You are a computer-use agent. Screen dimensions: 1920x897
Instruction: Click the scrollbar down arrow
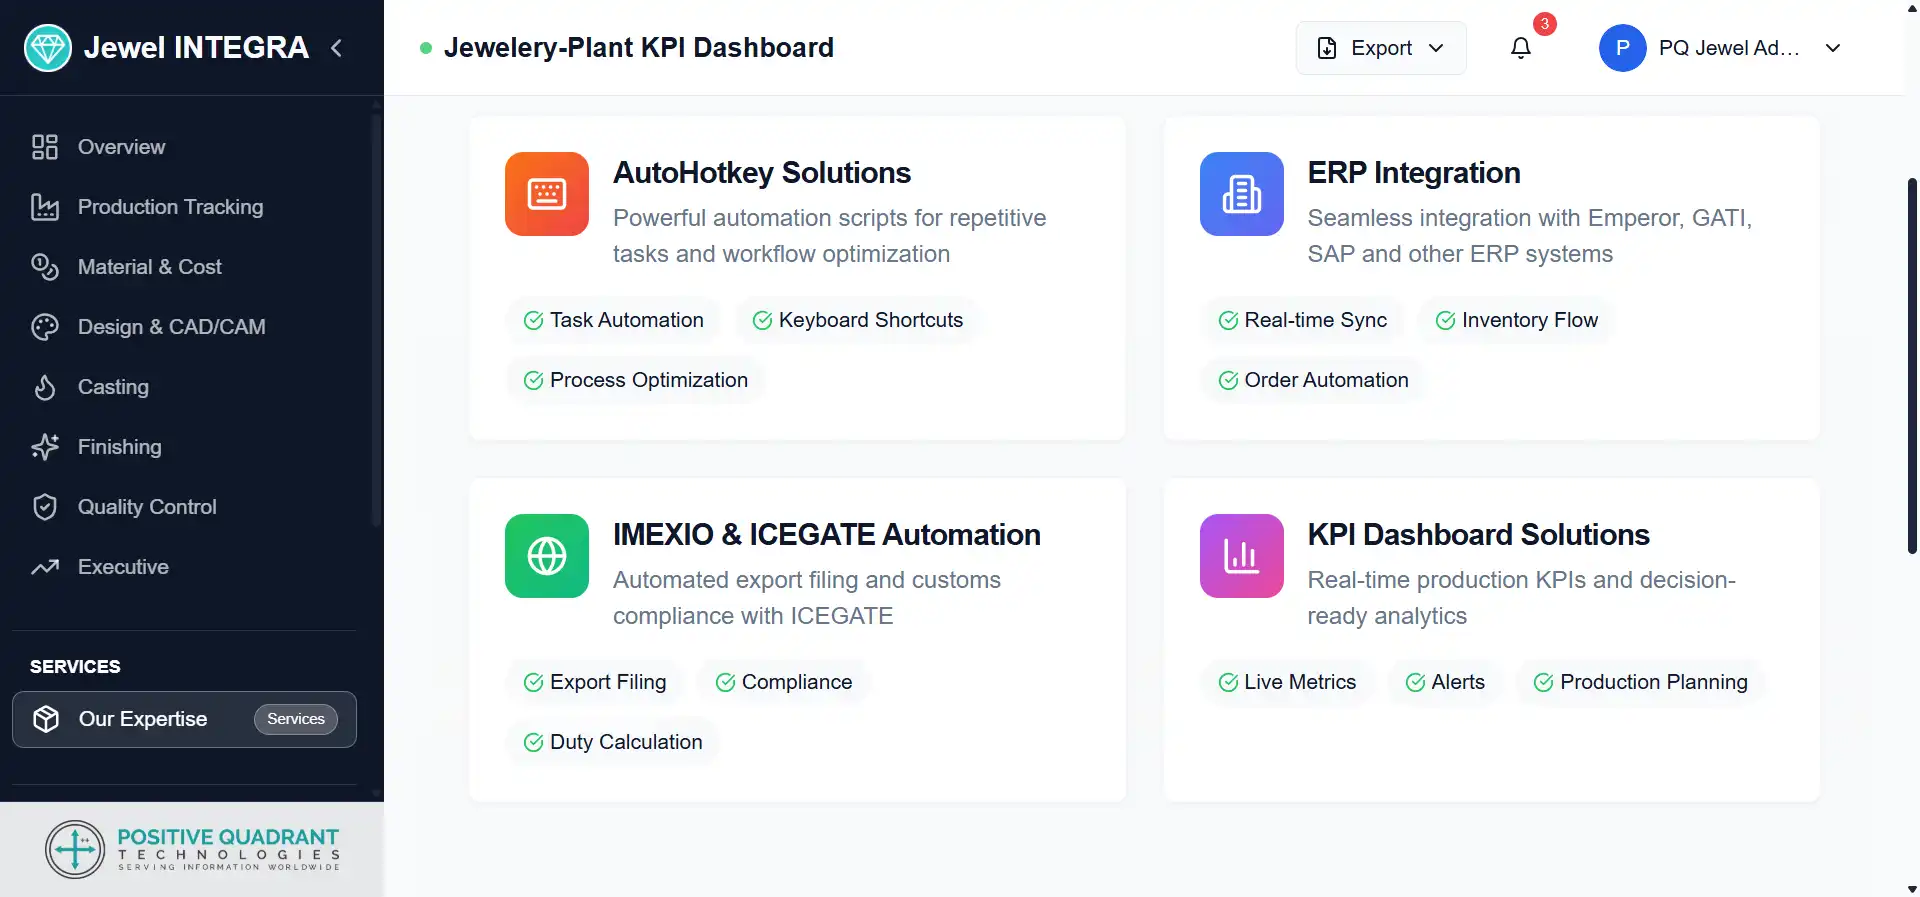click(x=1912, y=888)
